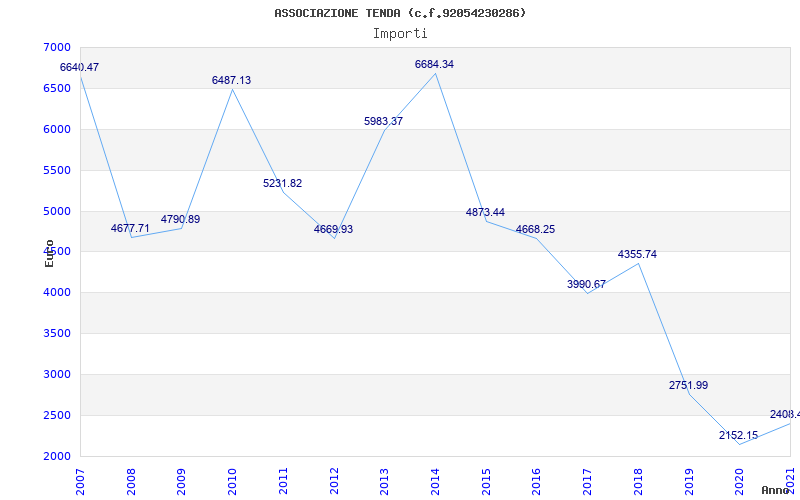Select the data label 6640.47

point(79,67)
